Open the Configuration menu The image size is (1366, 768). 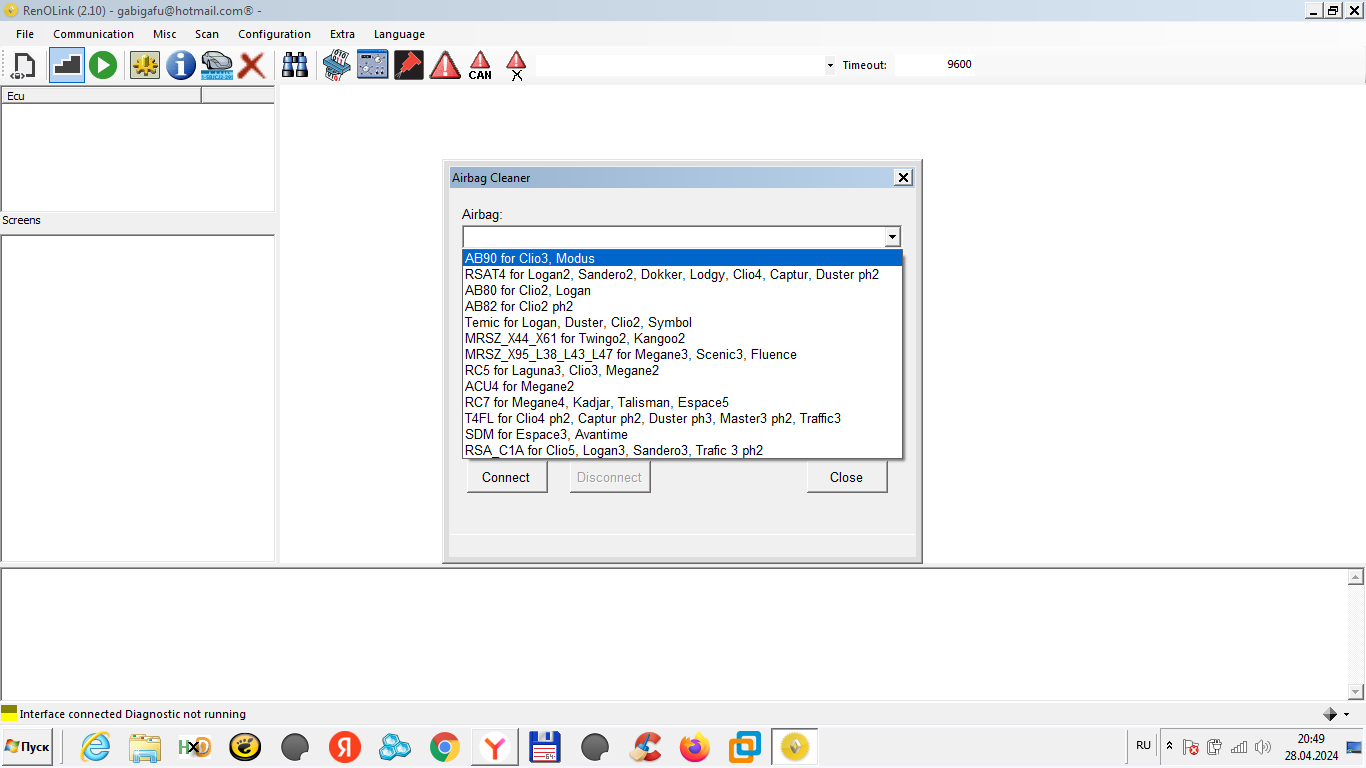pos(274,34)
